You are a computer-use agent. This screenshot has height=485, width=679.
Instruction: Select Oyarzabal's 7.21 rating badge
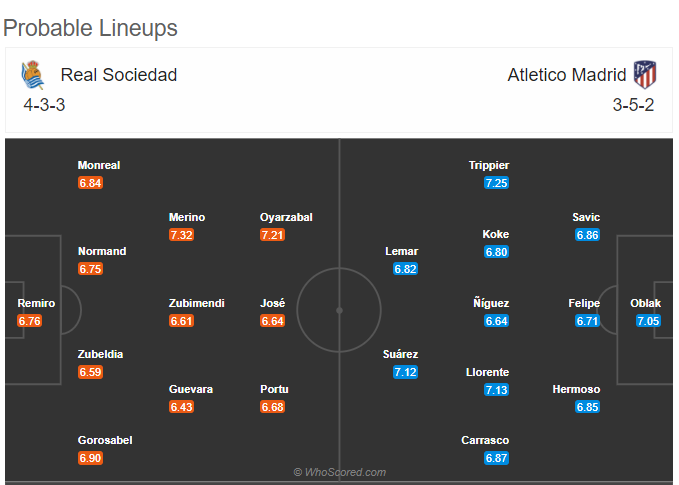pos(272,235)
